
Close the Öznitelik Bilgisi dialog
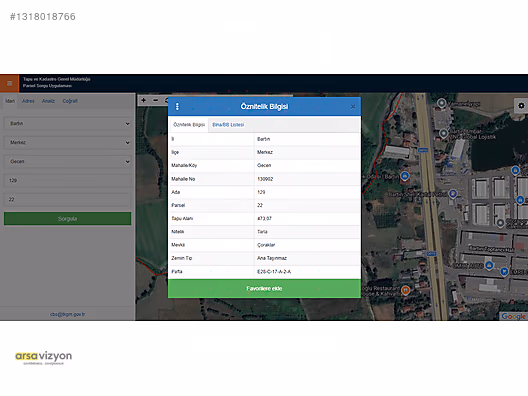click(353, 107)
